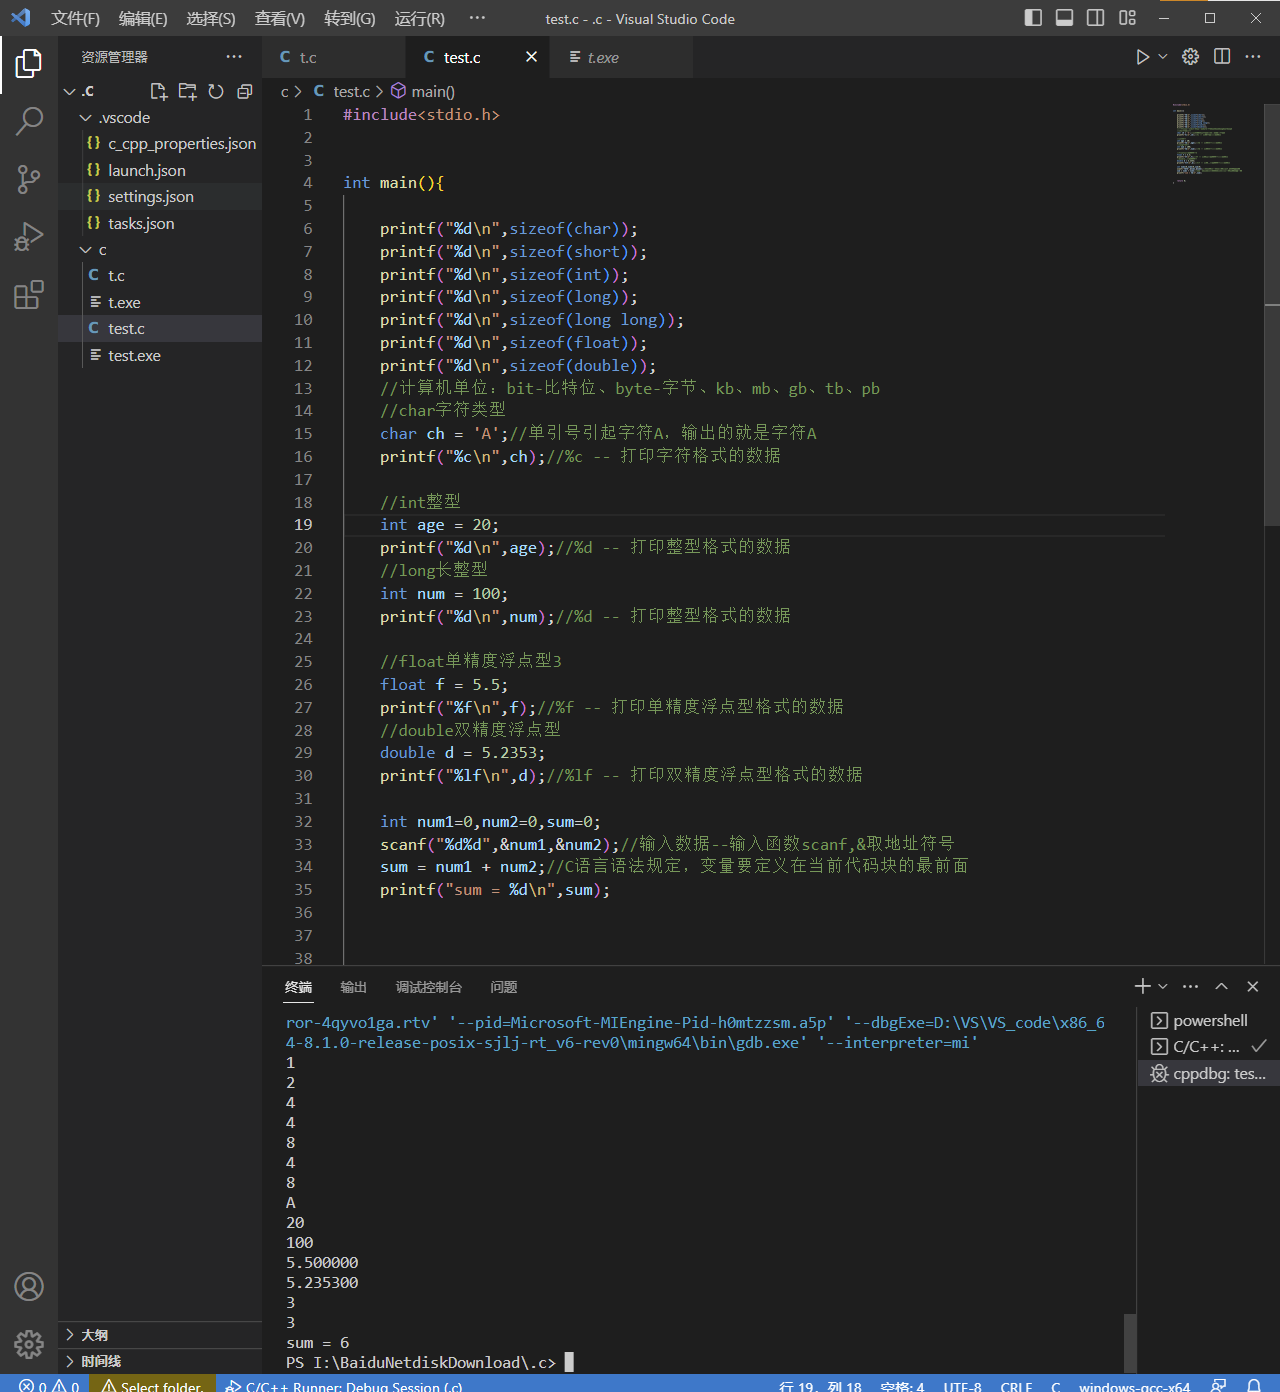Open the 转到(G) menu
1280x1392 pixels.
350,18
